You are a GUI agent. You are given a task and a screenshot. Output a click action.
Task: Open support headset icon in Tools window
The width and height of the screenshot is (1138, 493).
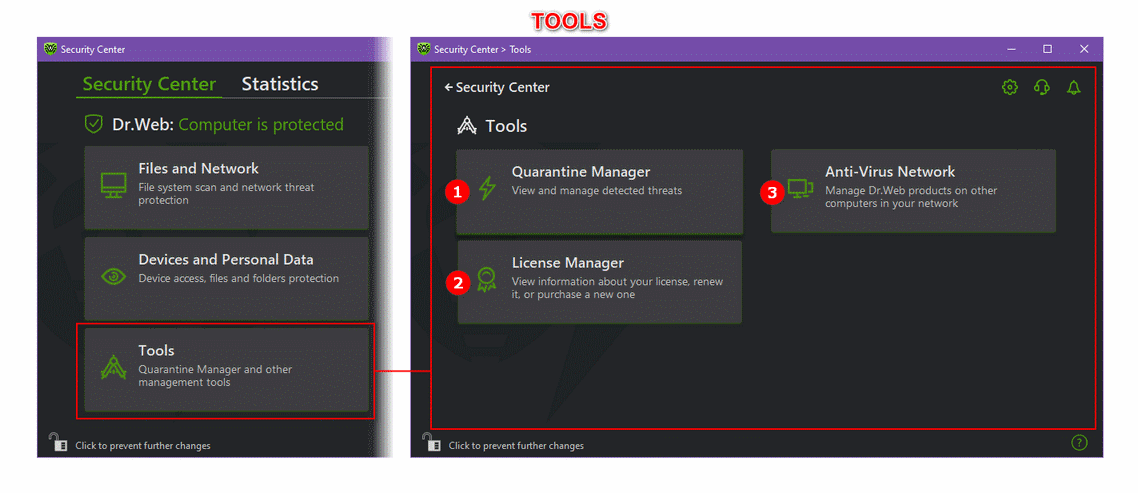point(1041,87)
